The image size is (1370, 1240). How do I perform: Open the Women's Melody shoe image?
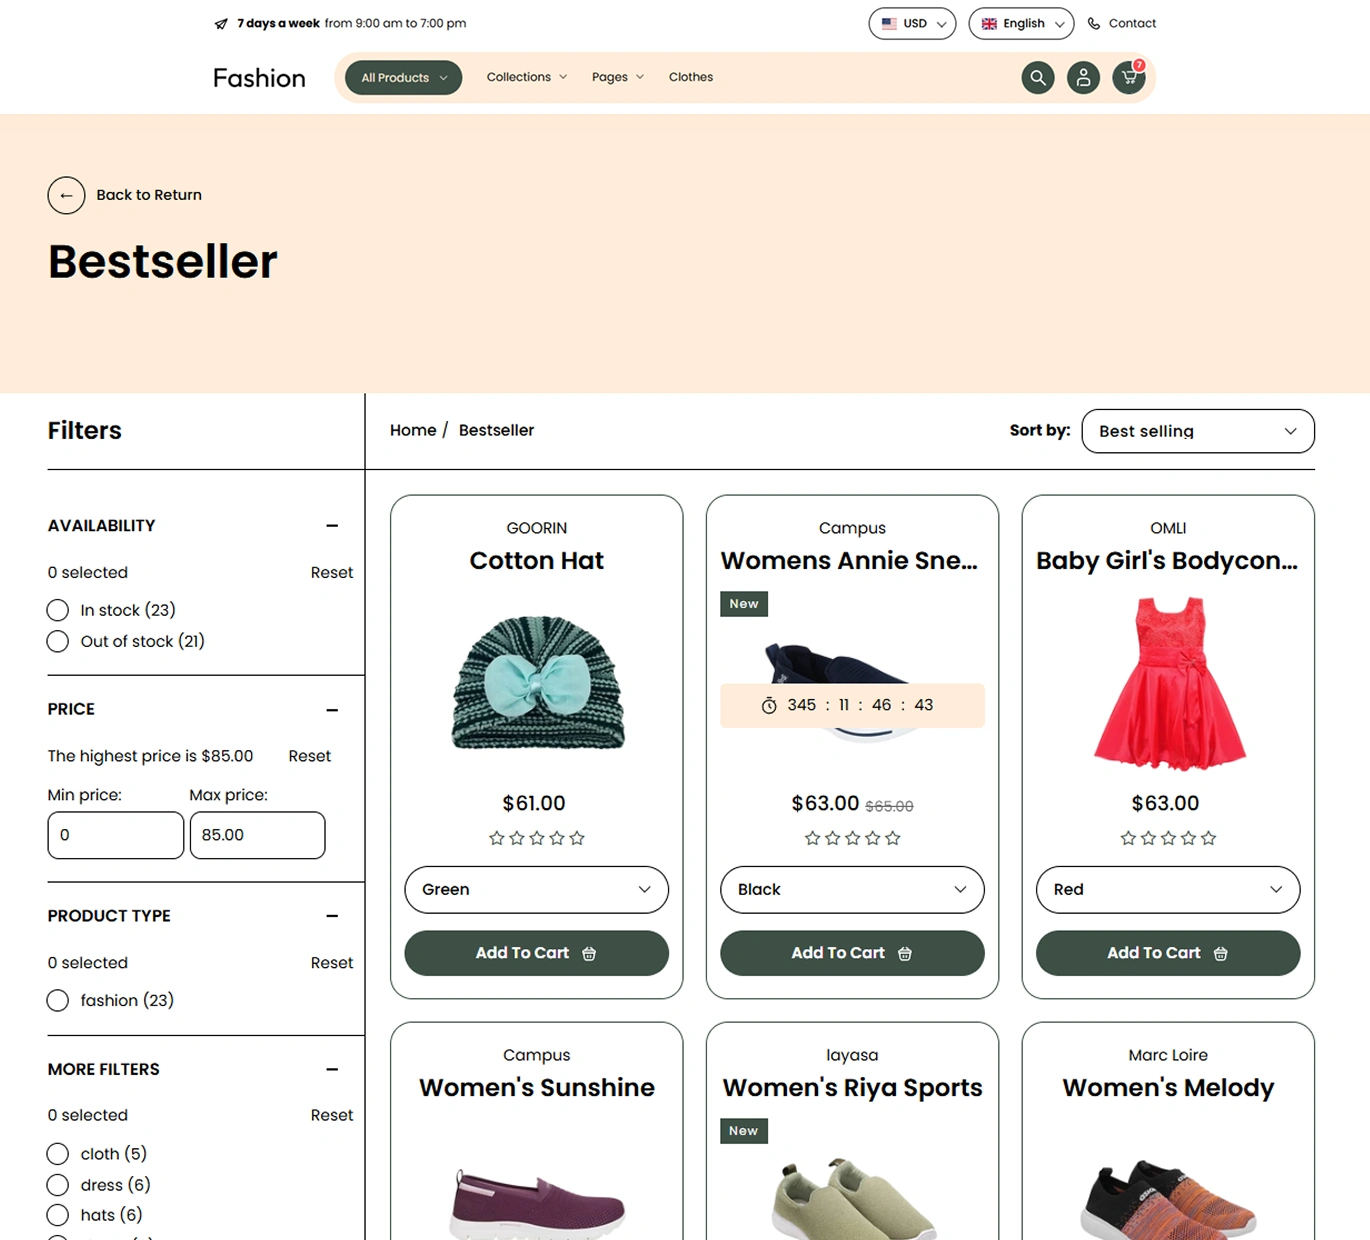[1168, 1199]
